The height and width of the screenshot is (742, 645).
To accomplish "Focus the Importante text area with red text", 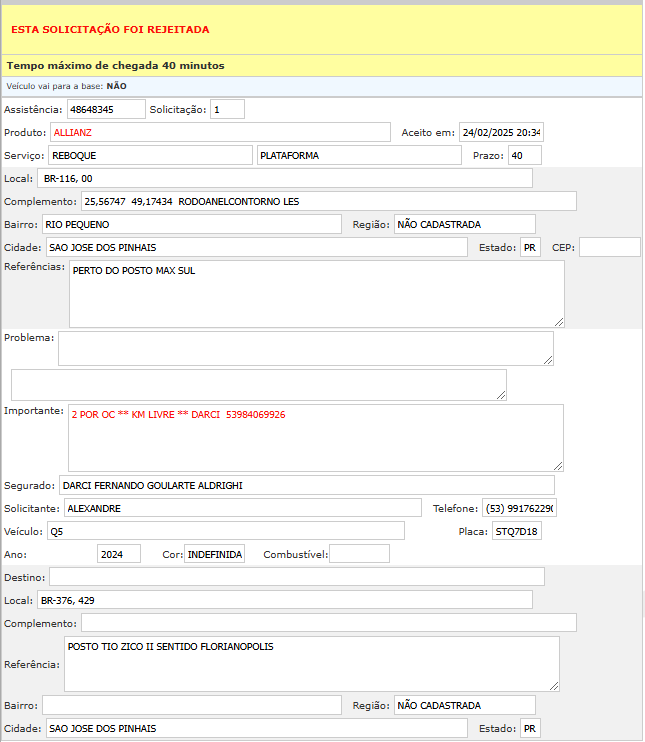I will 315,437.
